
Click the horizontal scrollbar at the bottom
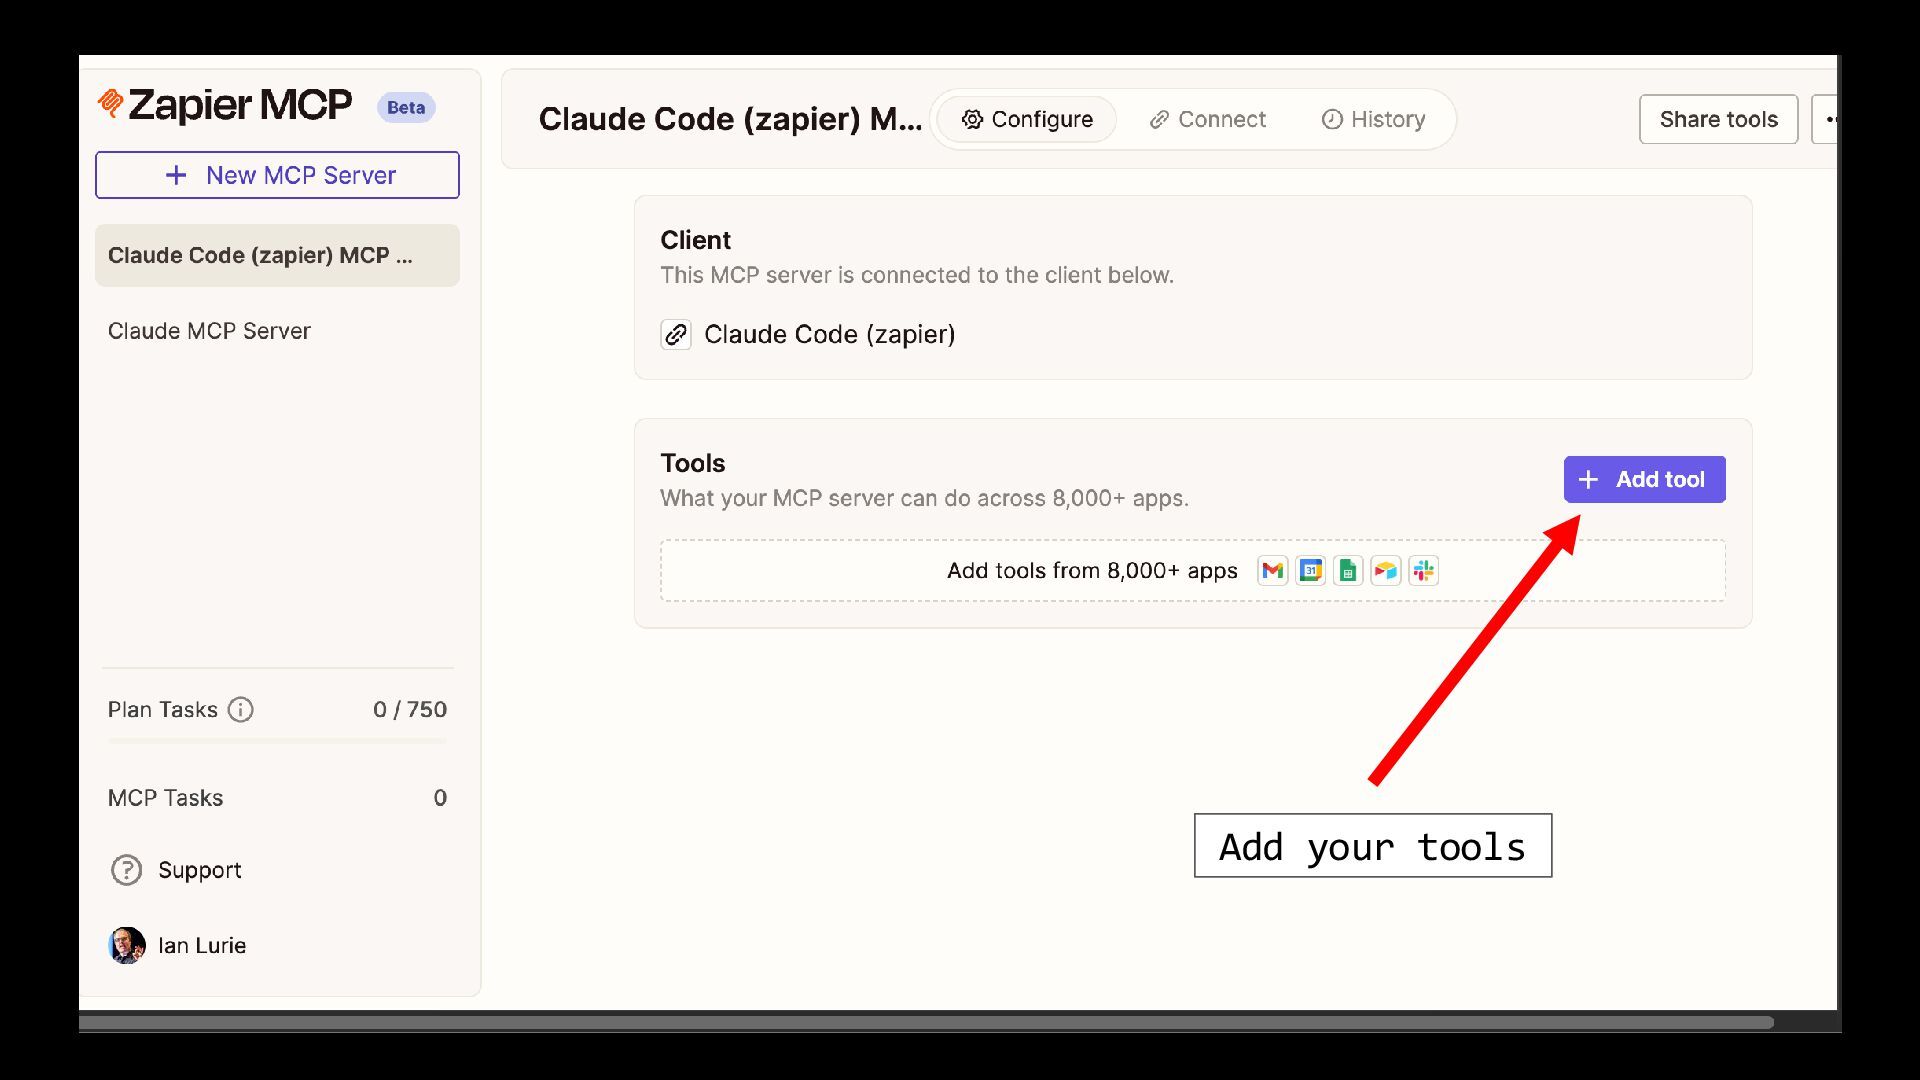point(925,1023)
